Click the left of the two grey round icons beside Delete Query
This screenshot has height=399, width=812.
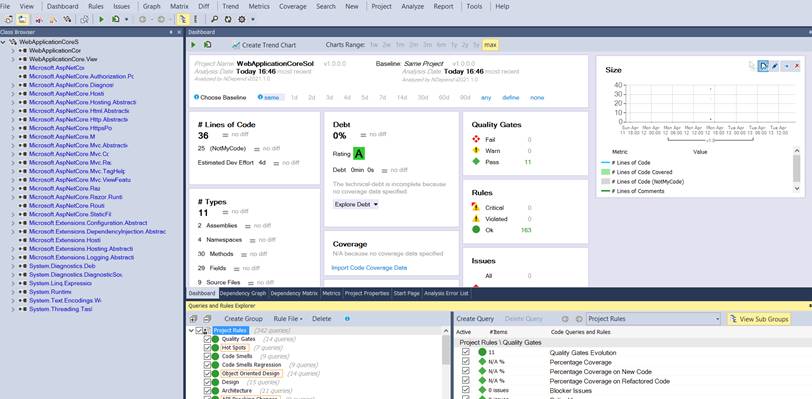pyautogui.click(x=566, y=319)
